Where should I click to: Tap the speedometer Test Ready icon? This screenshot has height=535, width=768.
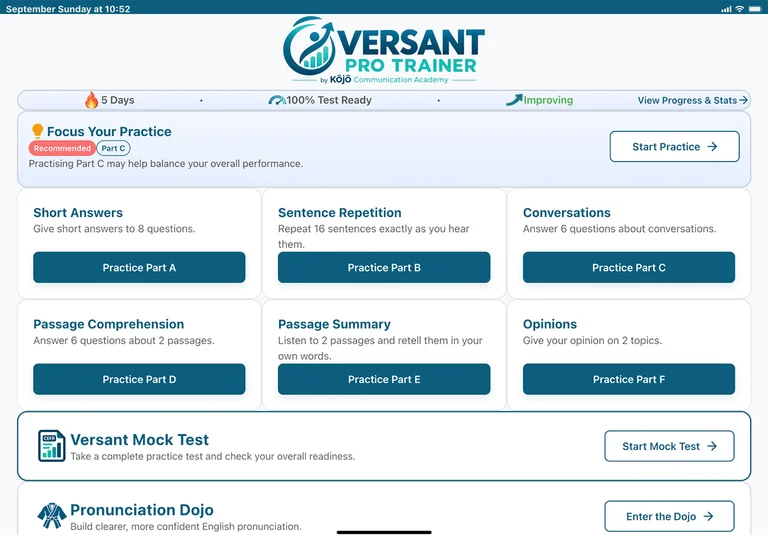[277, 100]
